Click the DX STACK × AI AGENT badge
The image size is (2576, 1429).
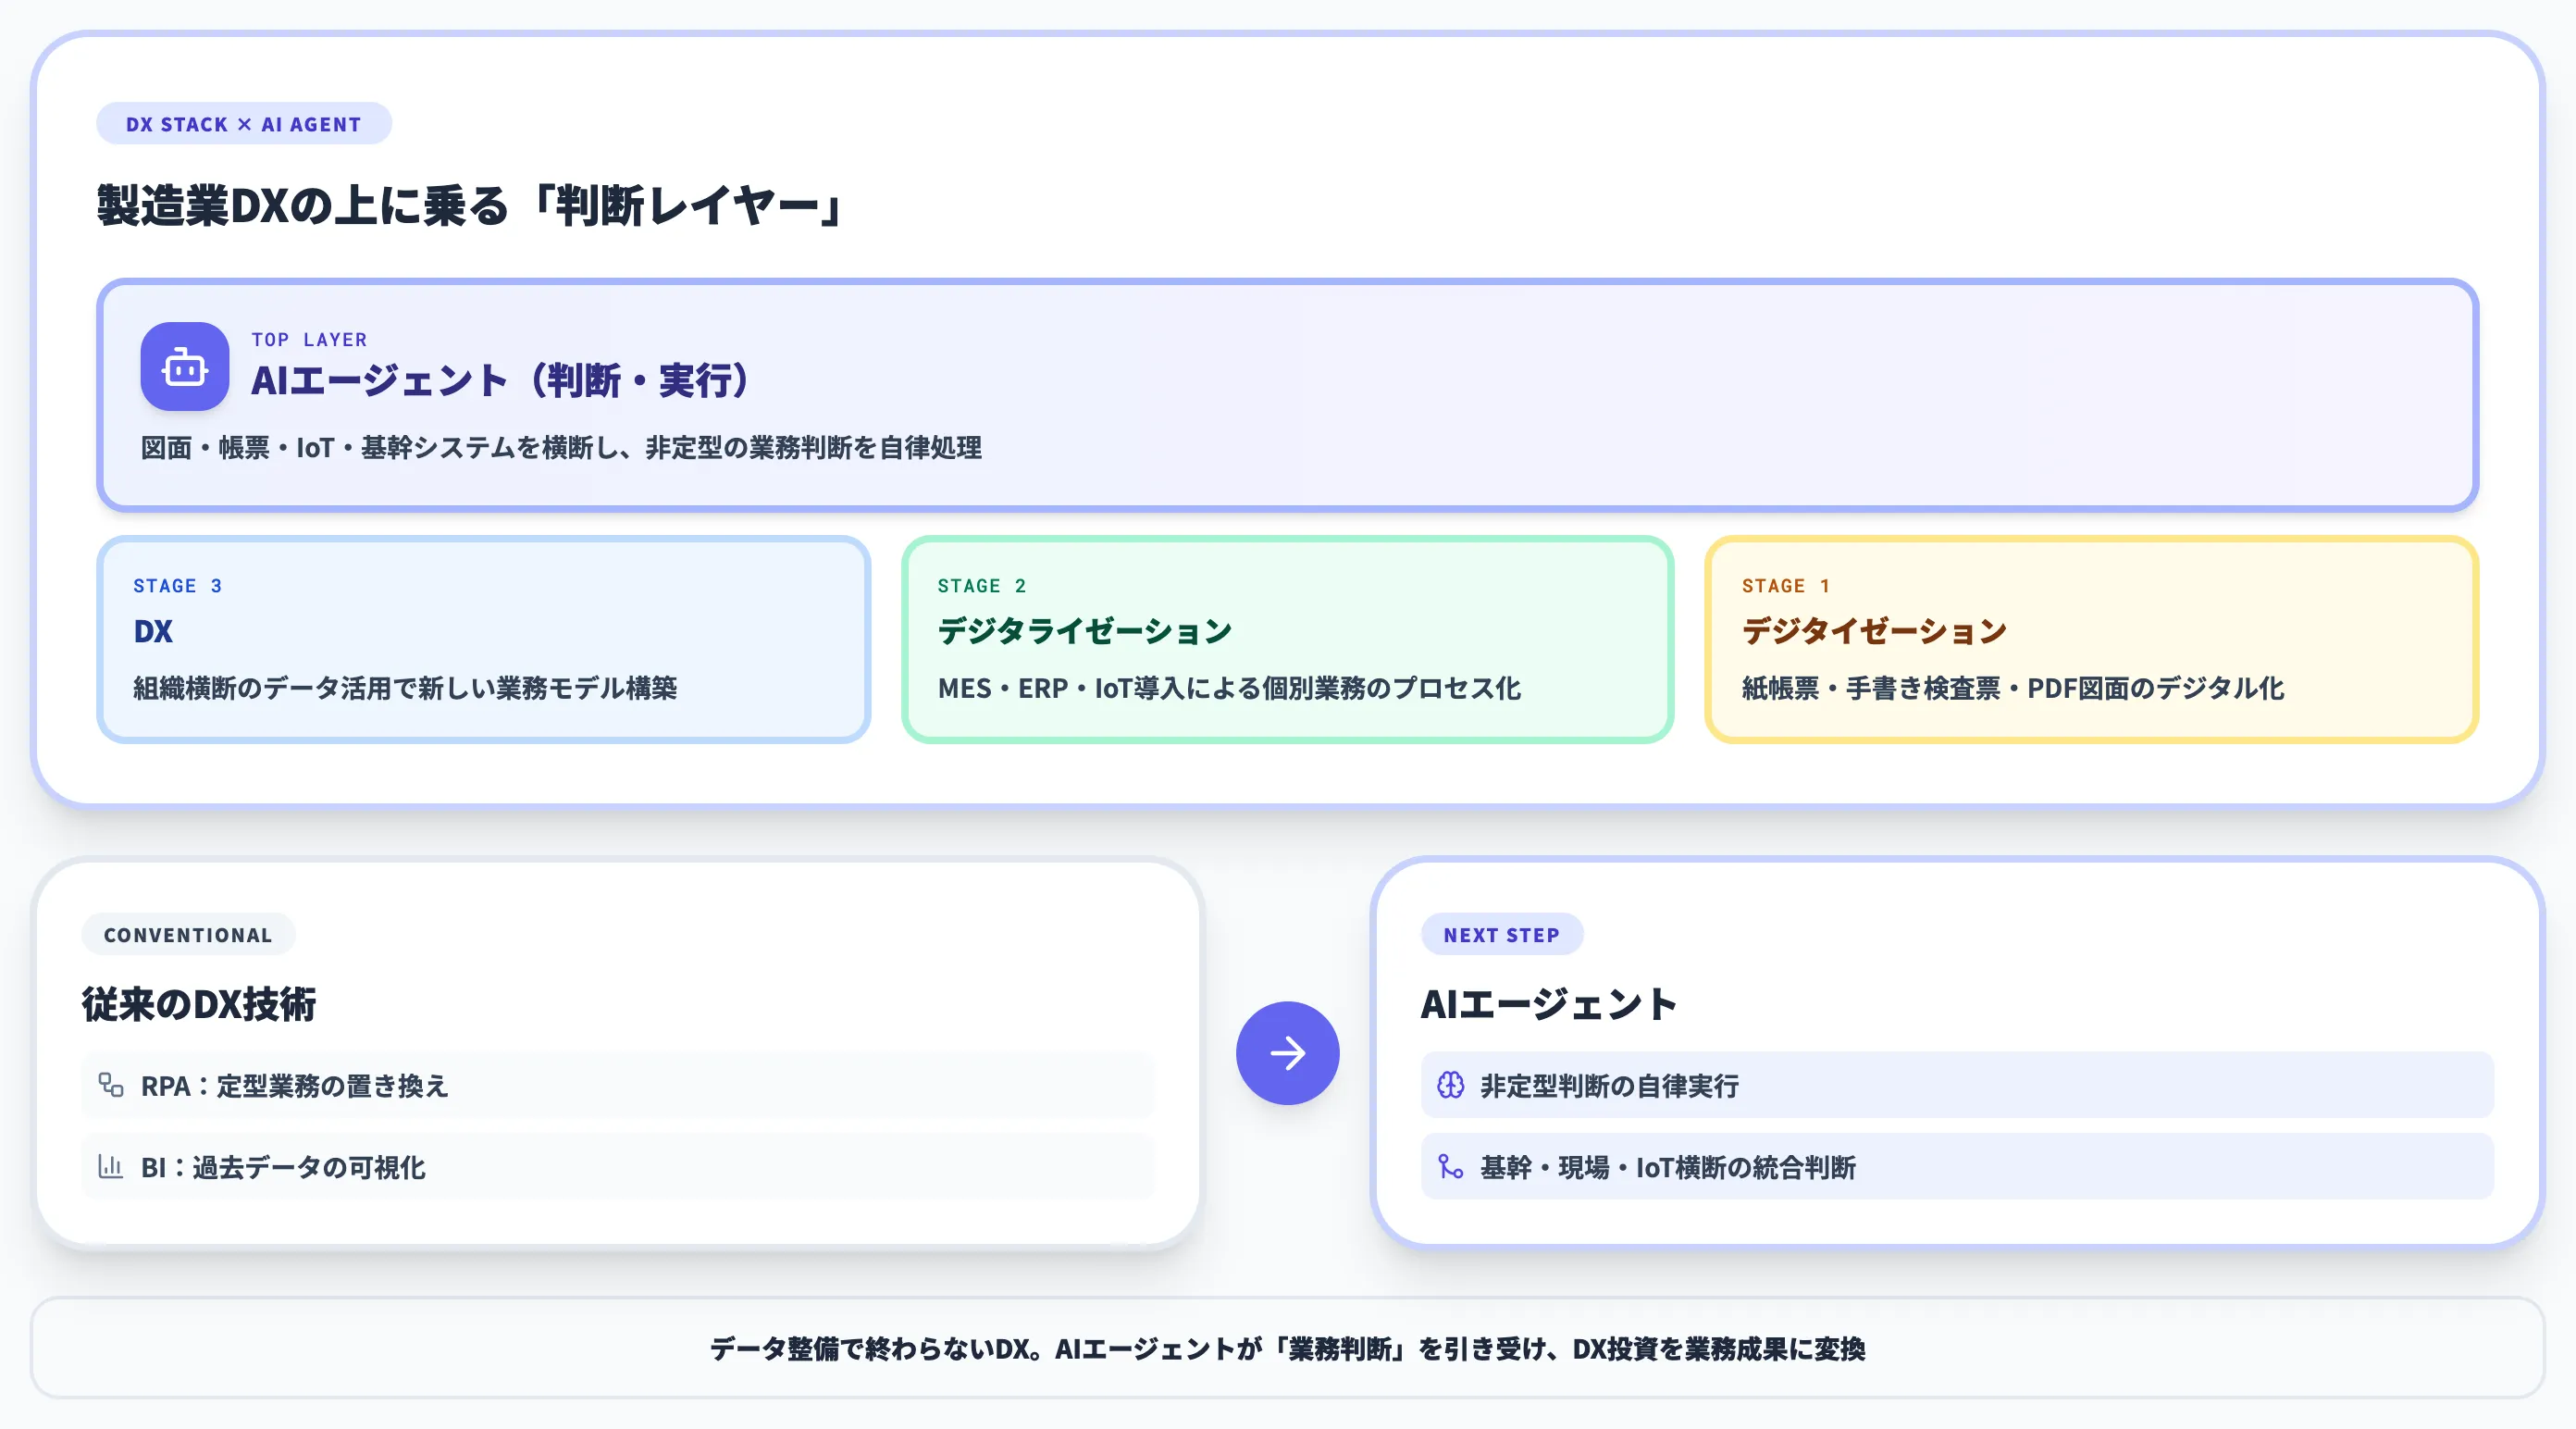pos(244,123)
